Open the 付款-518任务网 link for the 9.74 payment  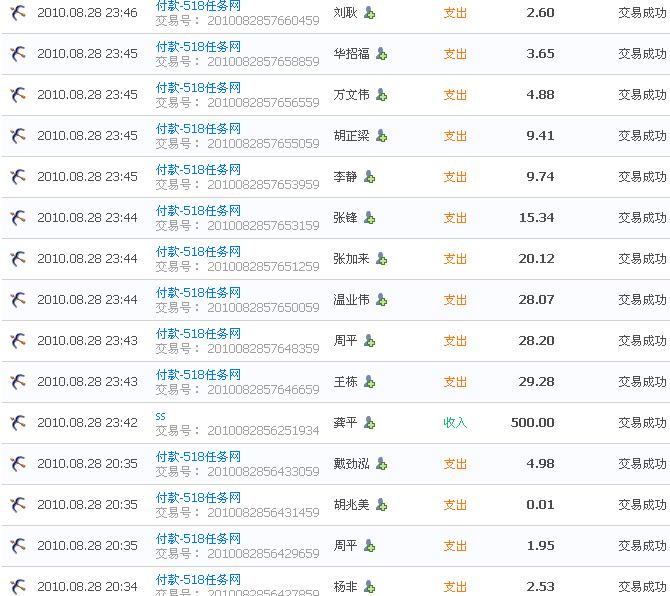click(x=198, y=170)
